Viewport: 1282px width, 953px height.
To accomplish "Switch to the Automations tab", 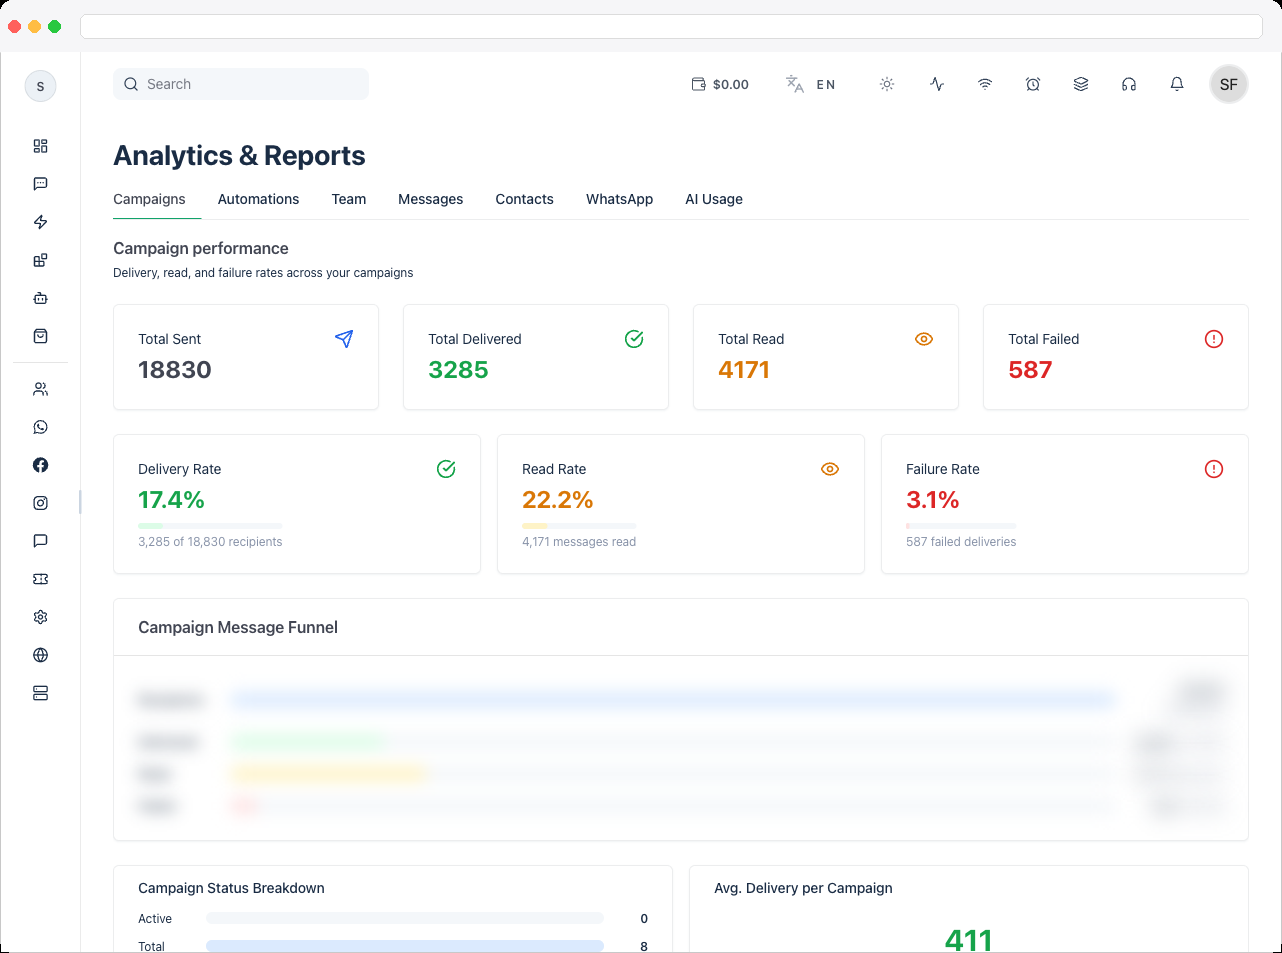I will [258, 199].
